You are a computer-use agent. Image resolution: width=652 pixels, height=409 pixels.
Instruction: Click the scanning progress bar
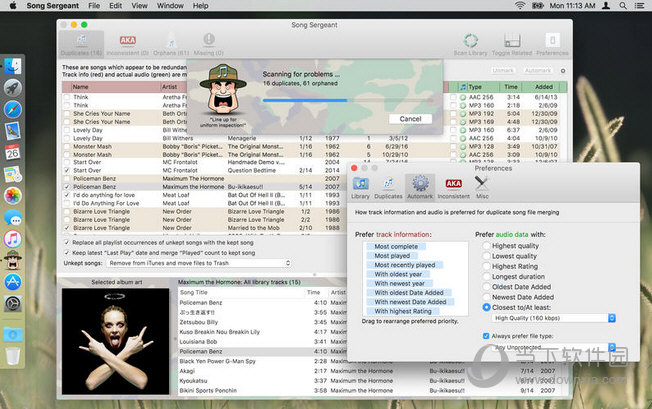click(x=348, y=100)
